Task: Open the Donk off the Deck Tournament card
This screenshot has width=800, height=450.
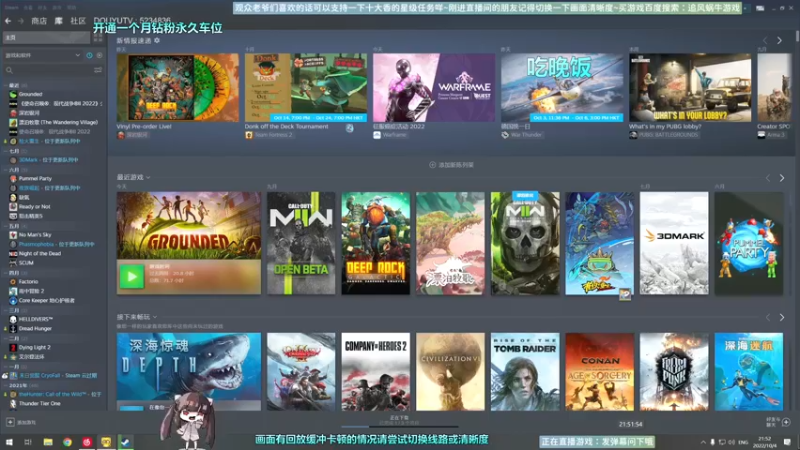Action: [306, 88]
